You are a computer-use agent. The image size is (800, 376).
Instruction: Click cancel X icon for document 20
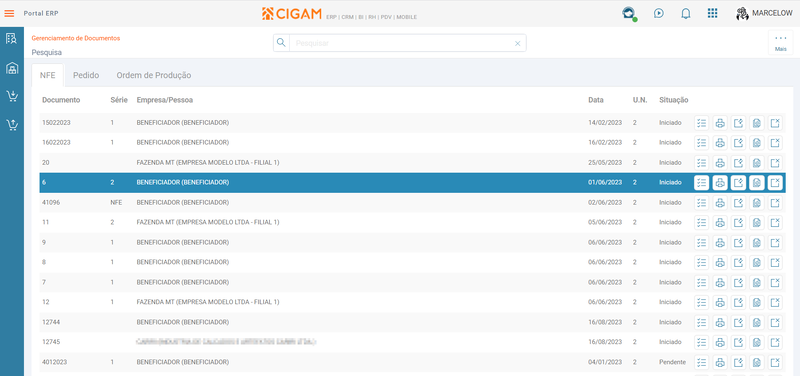coord(775,163)
